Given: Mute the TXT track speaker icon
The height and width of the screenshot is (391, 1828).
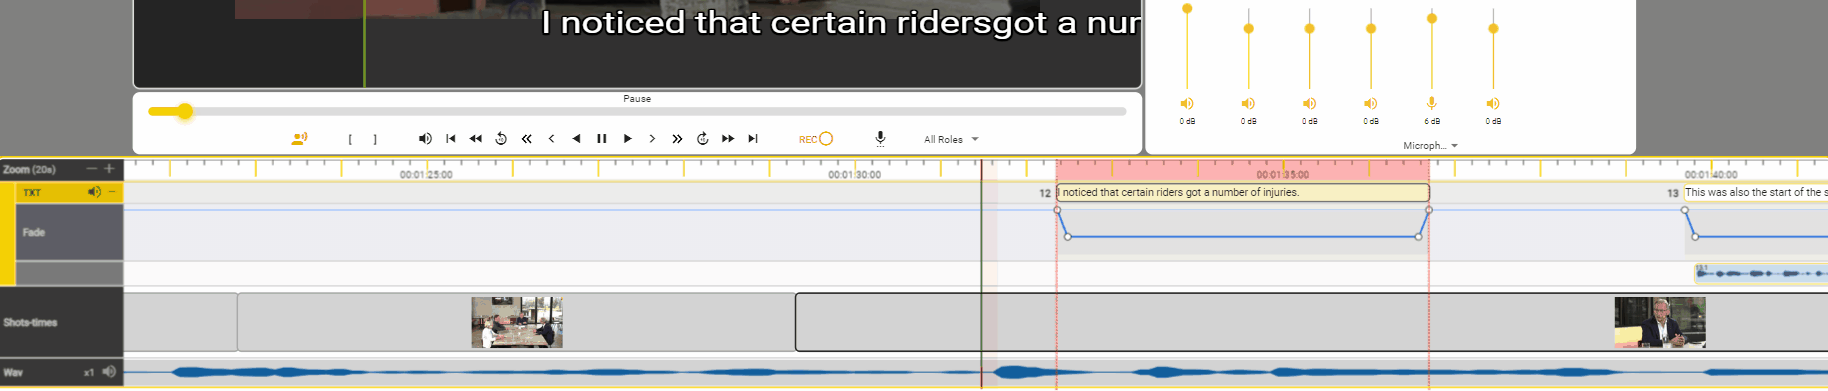Looking at the screenshot, I should (94, 192).
